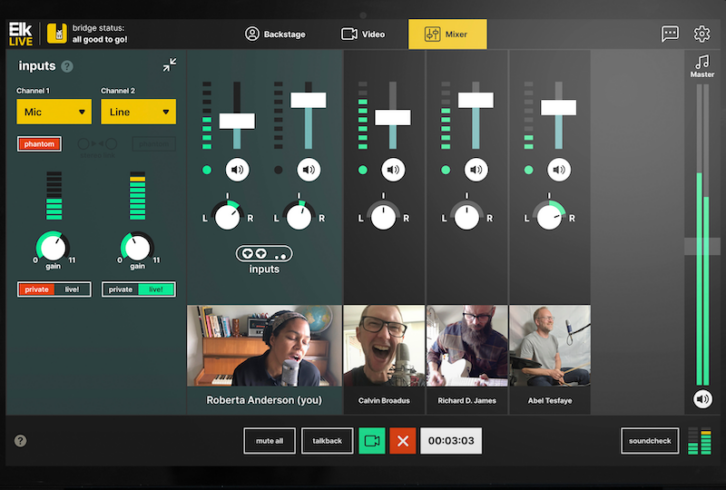The image size is (726, 490).
Task: Mute Abel Tesfaye channel speaker icon
Action: tap(559, 170)
